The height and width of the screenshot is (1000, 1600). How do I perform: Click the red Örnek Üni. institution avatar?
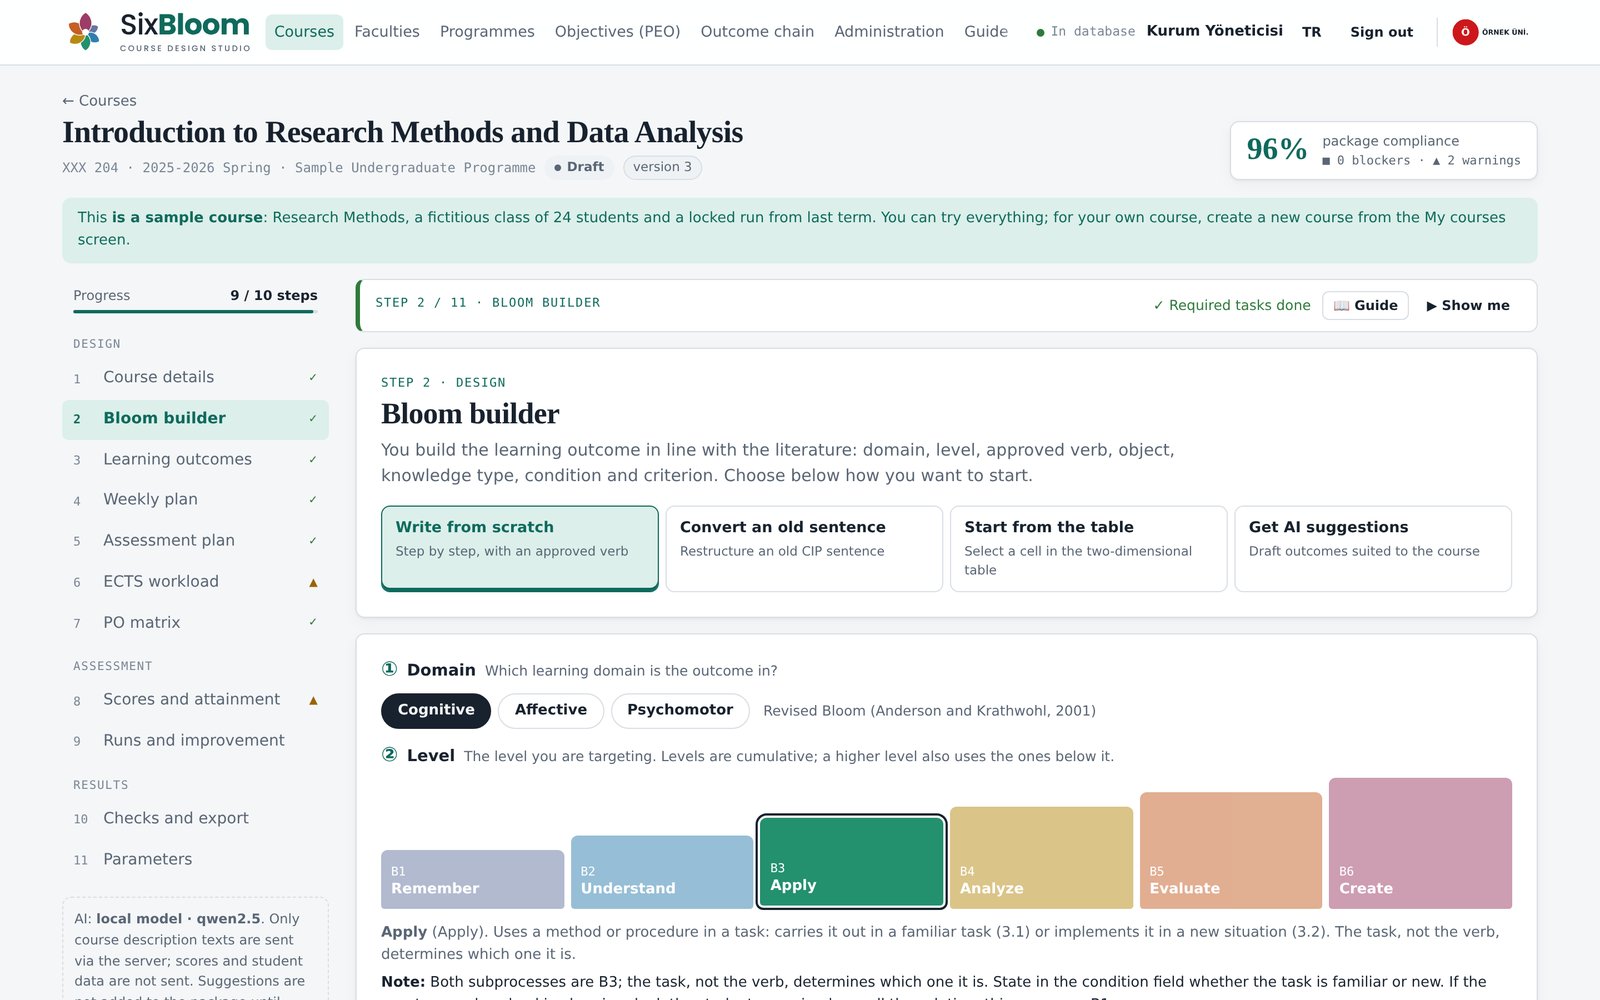(x=1465, y=32)
